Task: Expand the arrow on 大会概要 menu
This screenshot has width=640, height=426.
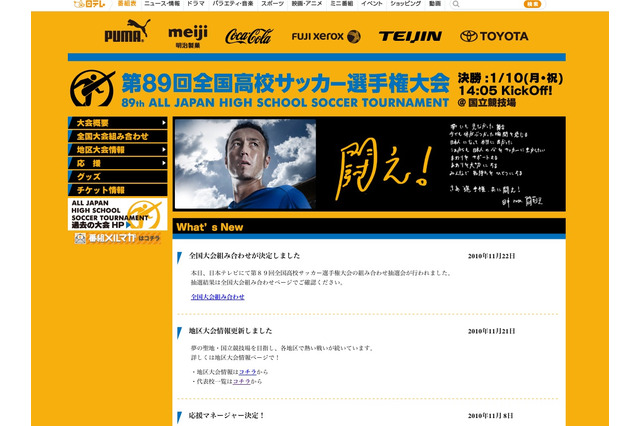Action: 163,123
